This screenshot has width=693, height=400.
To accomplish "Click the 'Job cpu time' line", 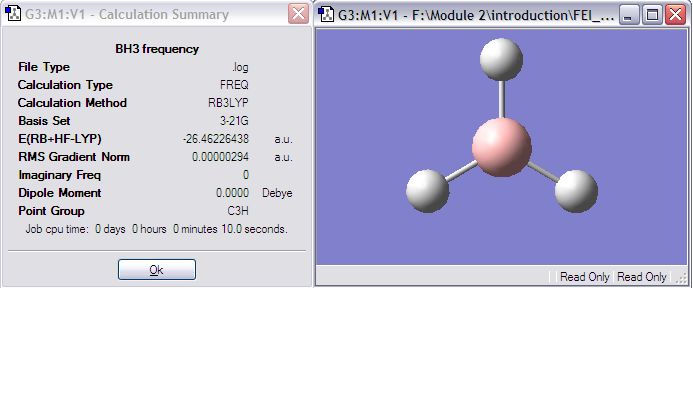I will click(156, 229).
